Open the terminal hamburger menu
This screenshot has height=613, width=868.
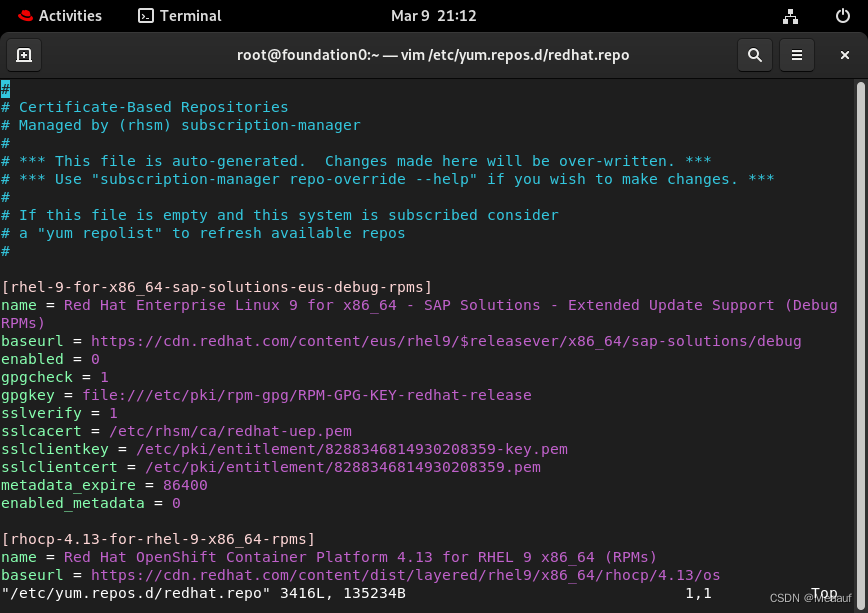[x=797, y=55]
